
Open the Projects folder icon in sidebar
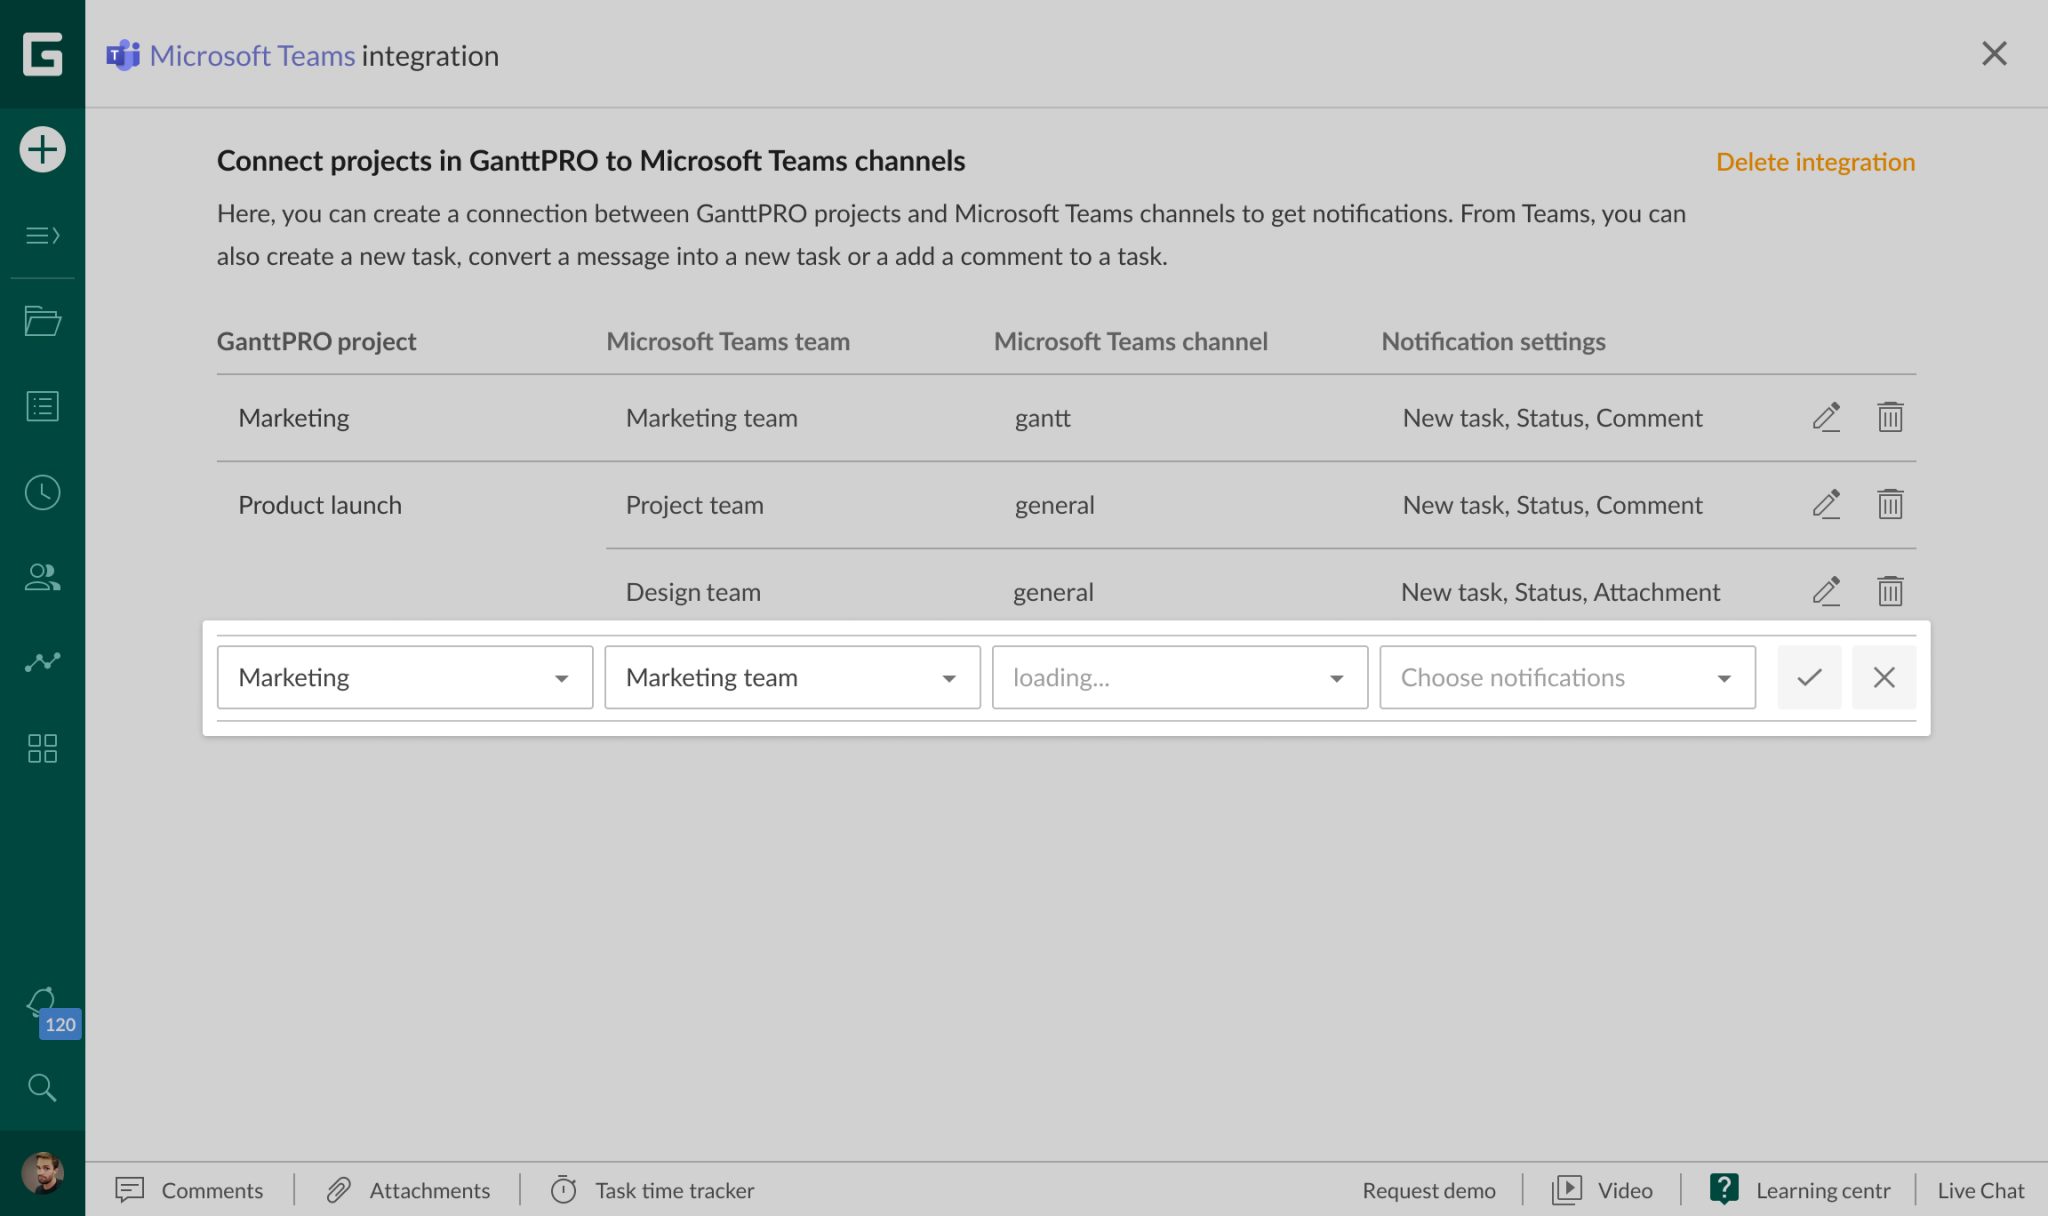coord(41,320)
